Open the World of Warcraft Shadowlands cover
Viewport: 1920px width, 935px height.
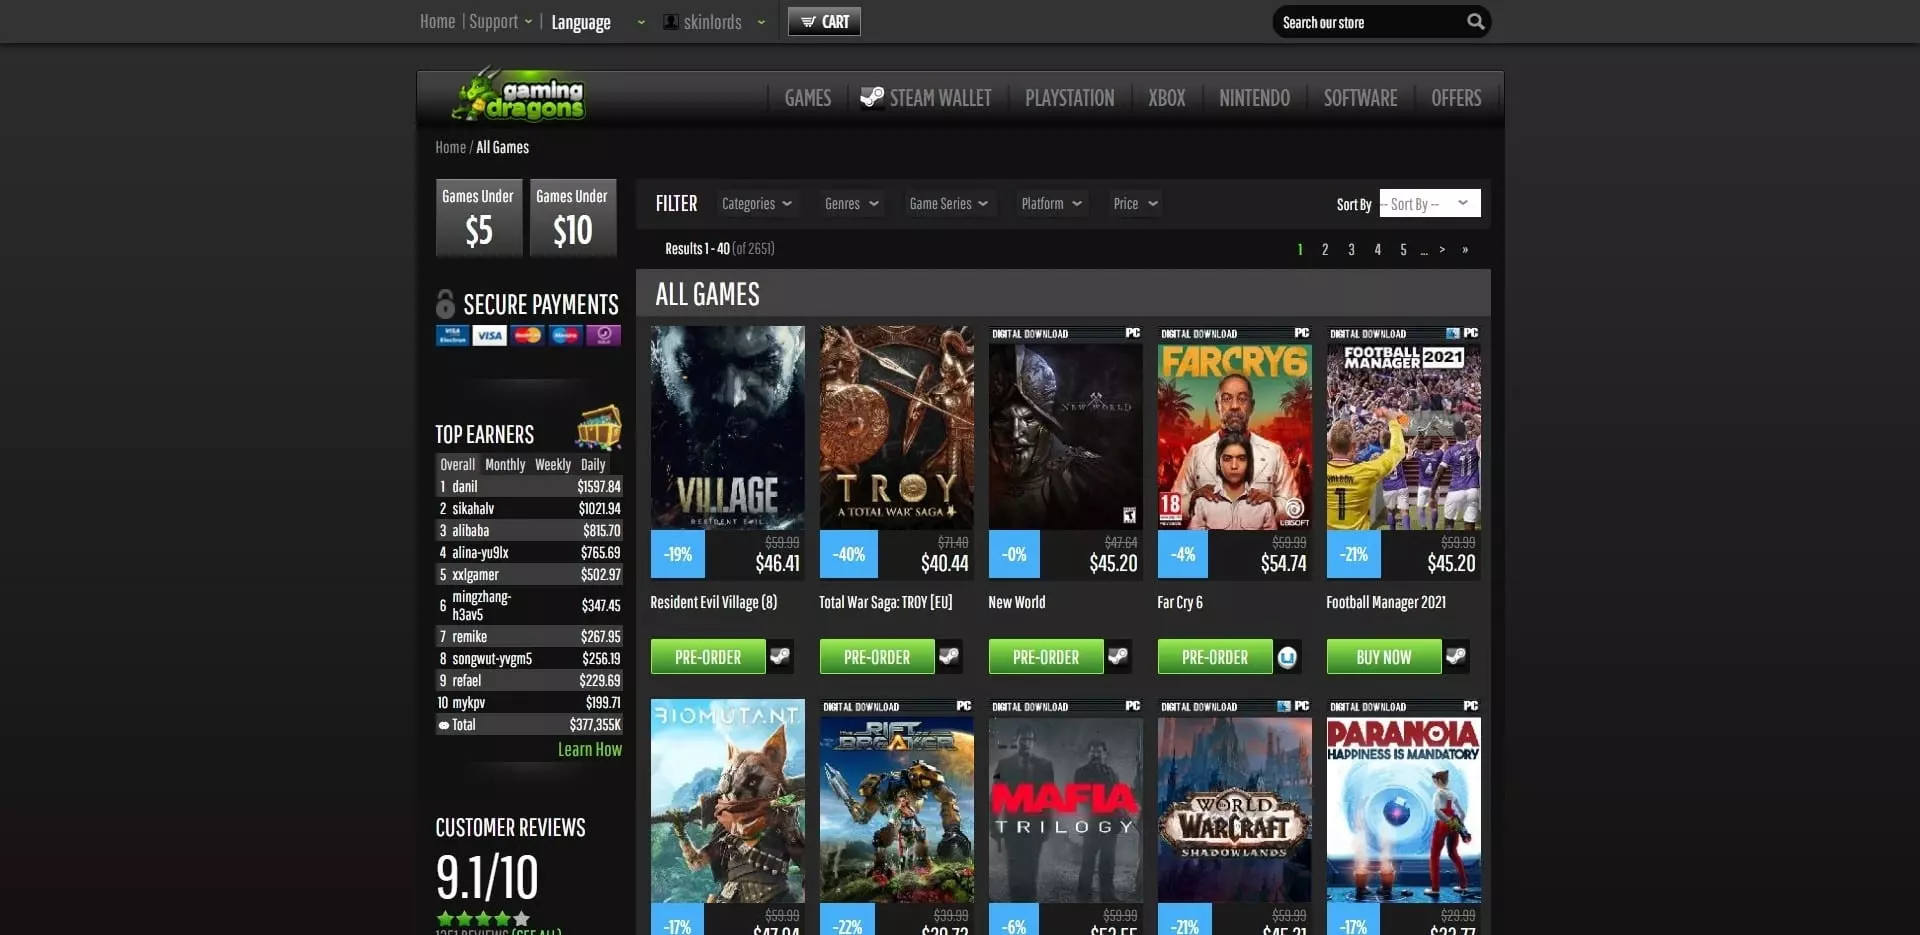(x=1234, y=800)
